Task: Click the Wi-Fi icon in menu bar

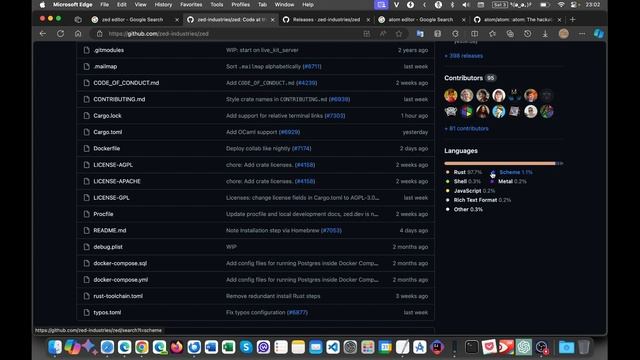Action: [561, 4]
